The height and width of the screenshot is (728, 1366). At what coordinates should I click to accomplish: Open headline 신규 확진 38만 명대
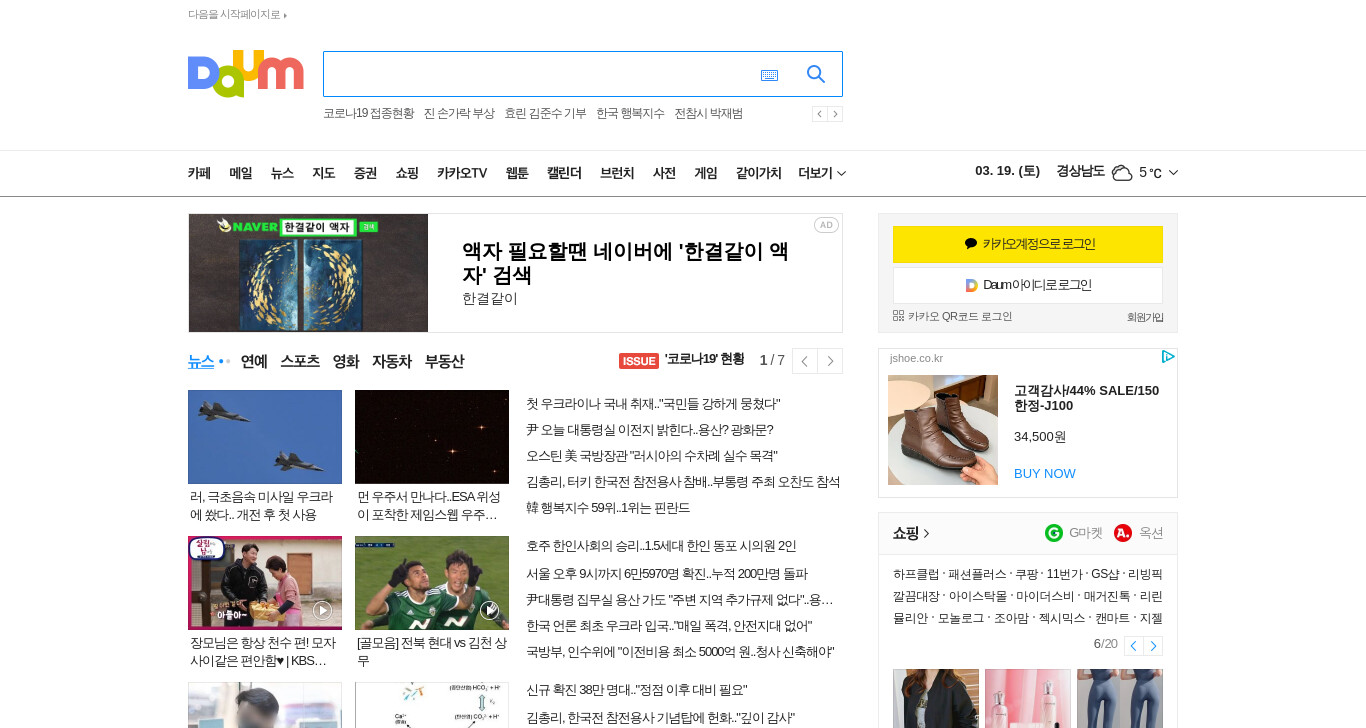637,690
